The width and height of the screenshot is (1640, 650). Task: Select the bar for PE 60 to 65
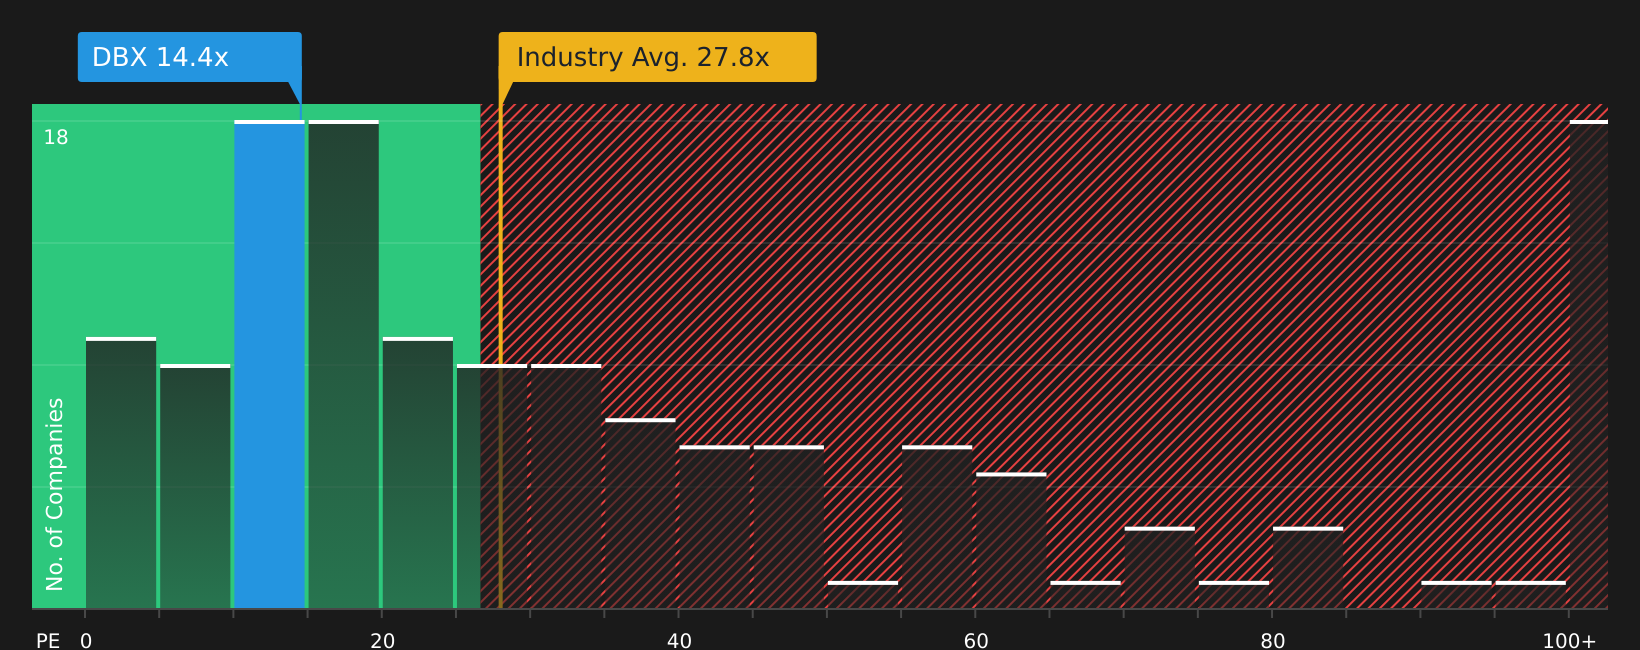[1011, 541]
